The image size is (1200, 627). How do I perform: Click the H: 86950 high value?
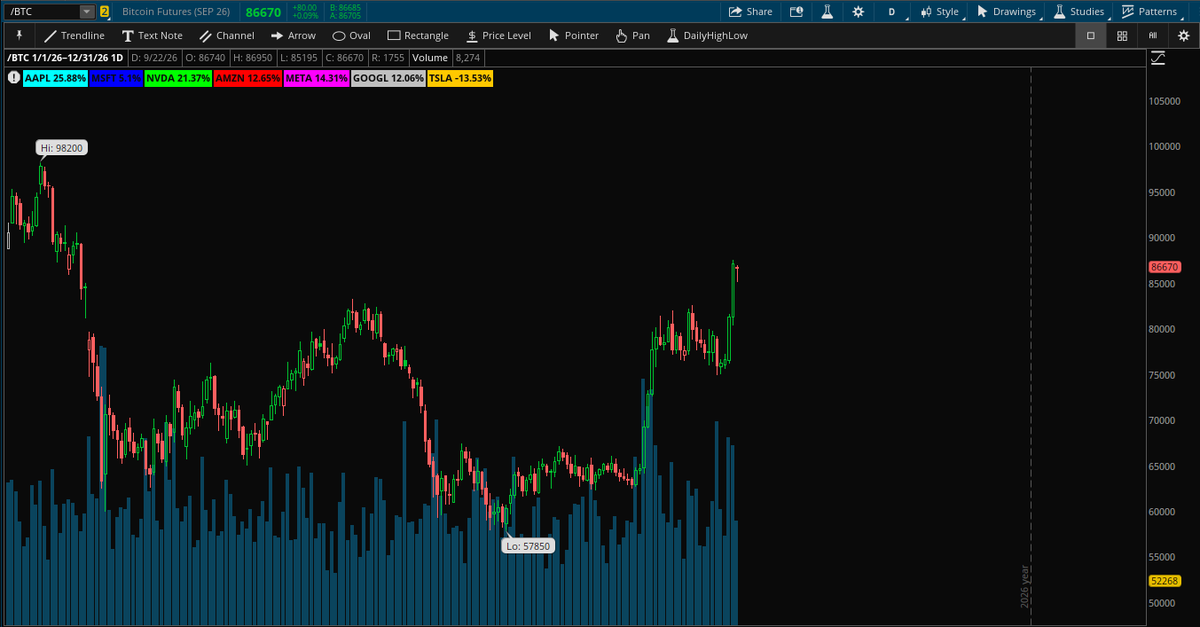pos(252,58)
